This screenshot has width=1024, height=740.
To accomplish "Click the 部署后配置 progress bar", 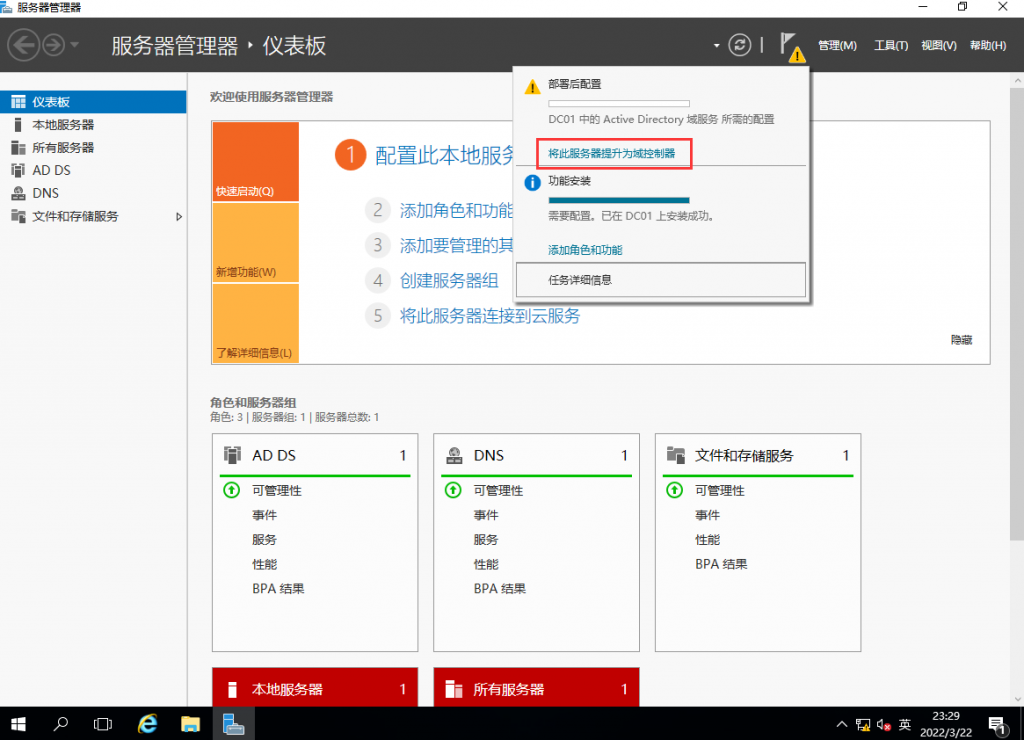I will point(618,103).
